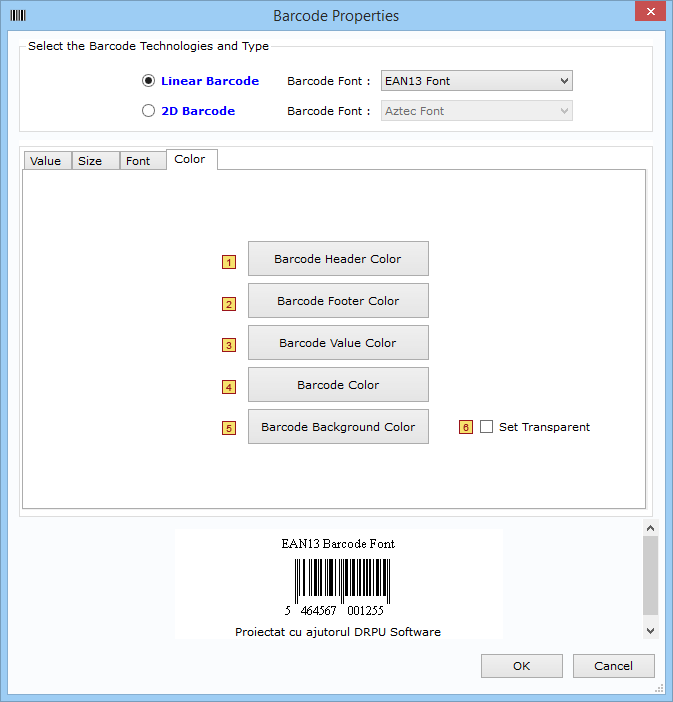This screenshot has width=673, height=702.
Task: Switch to the Size tab
Action: pyautogui.click(x=95, y=161)
